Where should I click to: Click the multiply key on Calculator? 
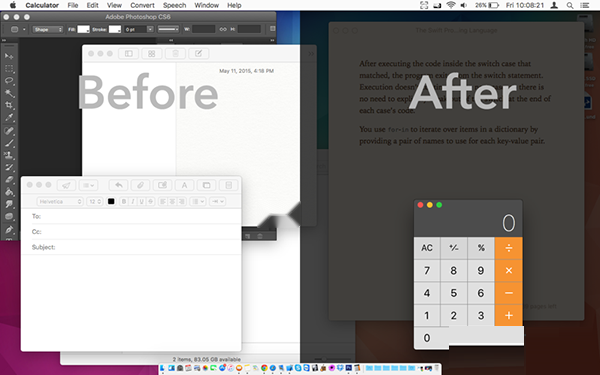coord(509,271)
